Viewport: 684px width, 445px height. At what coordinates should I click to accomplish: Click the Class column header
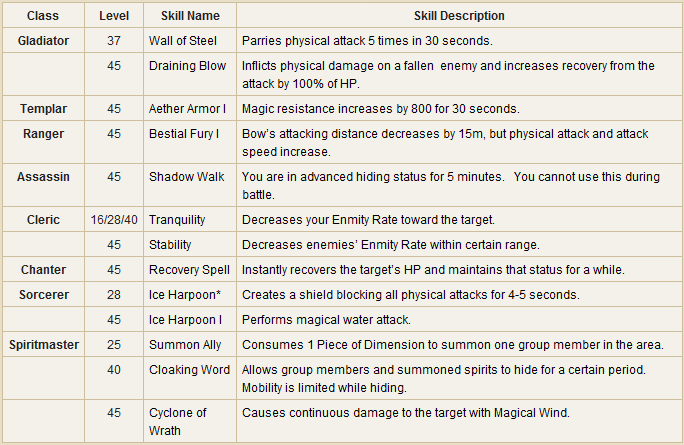[x=43, y=16]
